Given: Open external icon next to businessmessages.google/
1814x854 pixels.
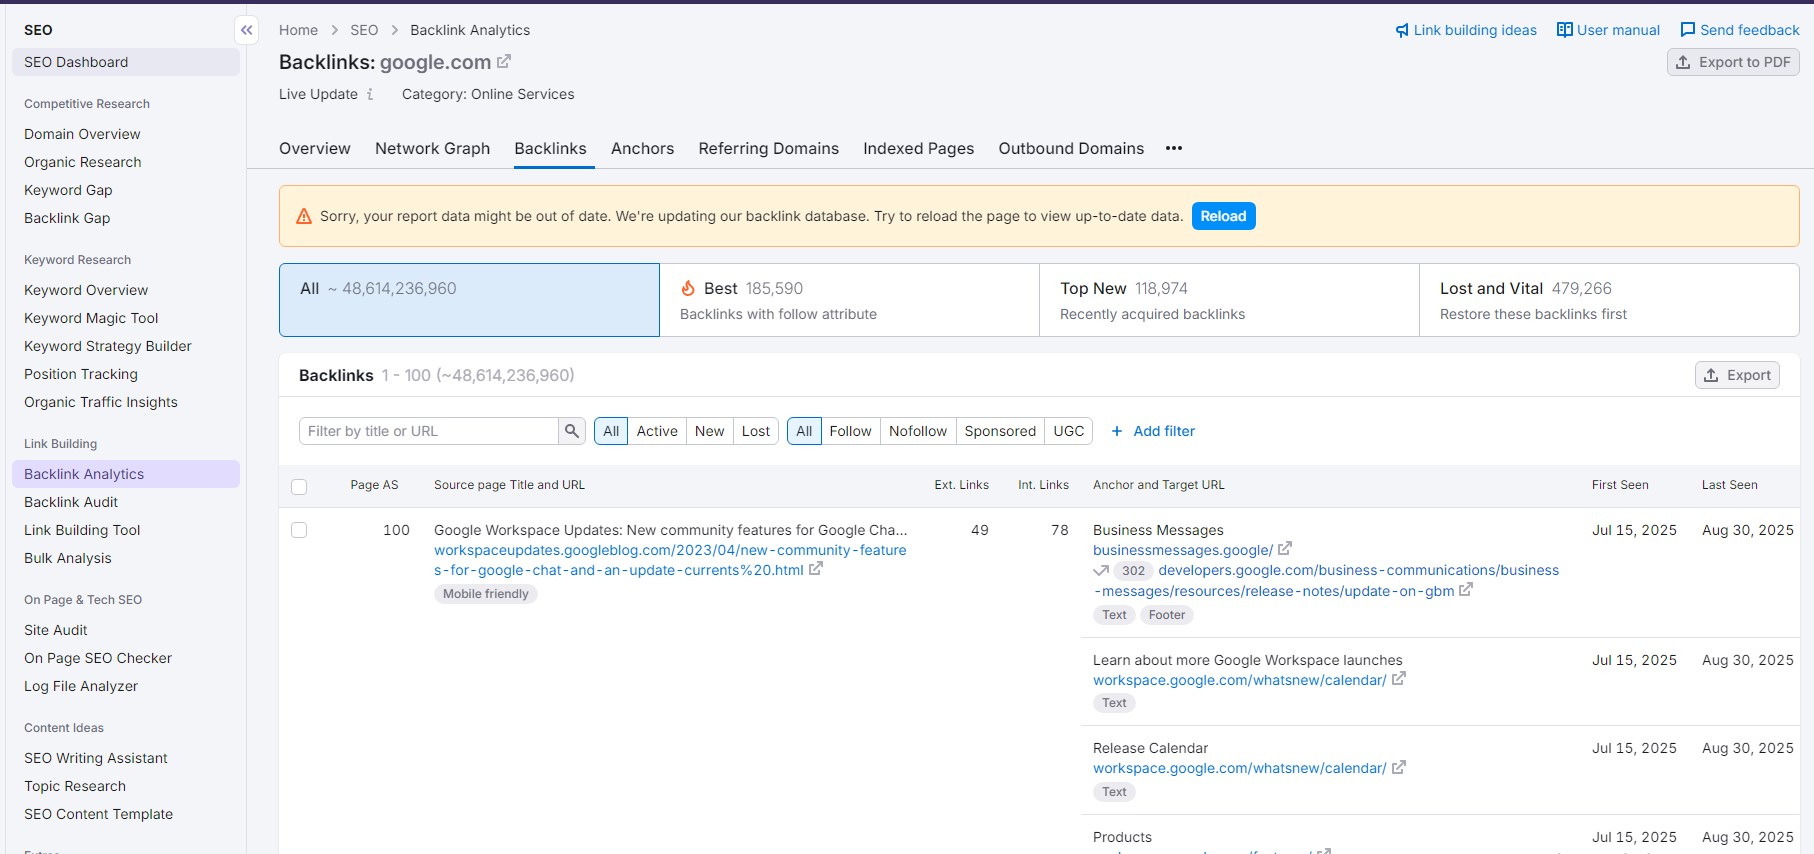Looking at the screenshot, I should coord(1285,549).
